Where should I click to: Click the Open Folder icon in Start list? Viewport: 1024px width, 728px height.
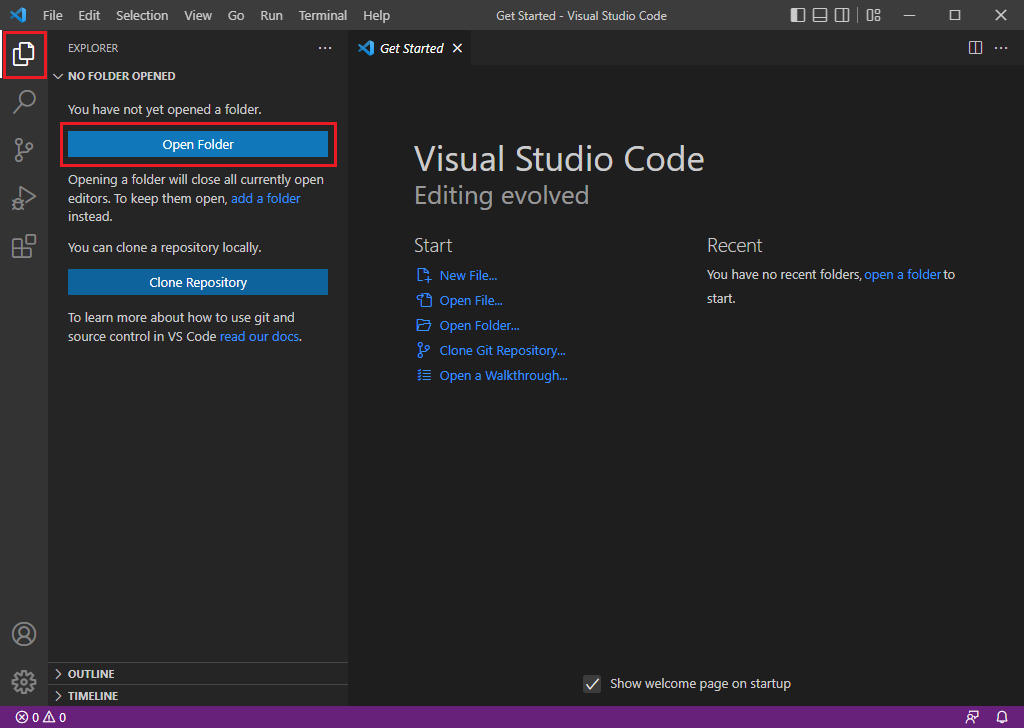[424, 324]
